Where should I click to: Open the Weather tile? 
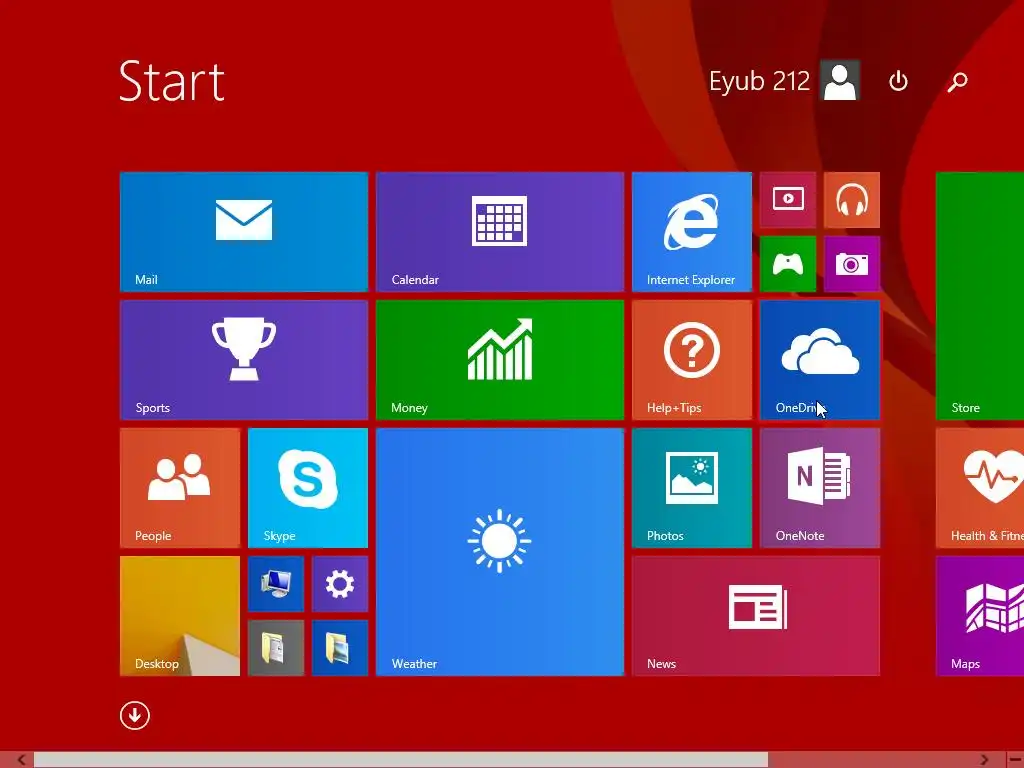pyautogui.click(x=500, y=552)
